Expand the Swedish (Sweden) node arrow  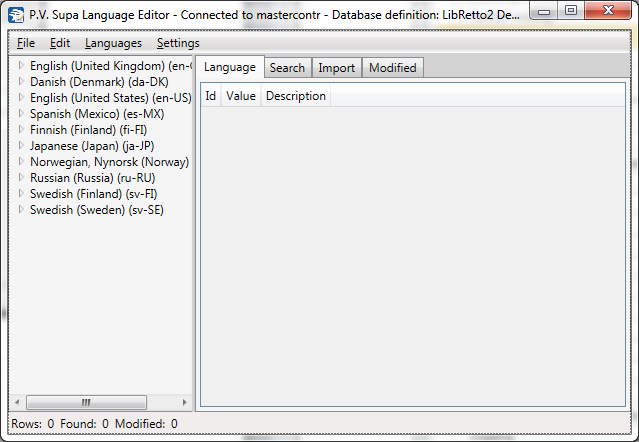[21, 210]
